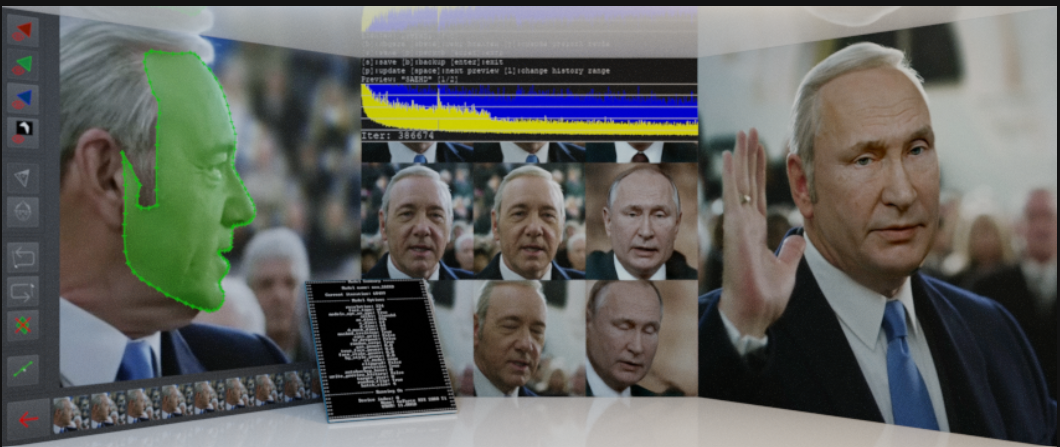Click the green mask polygon on the face
Viewport: 1060px width, 447px height.
coord(193,183)
